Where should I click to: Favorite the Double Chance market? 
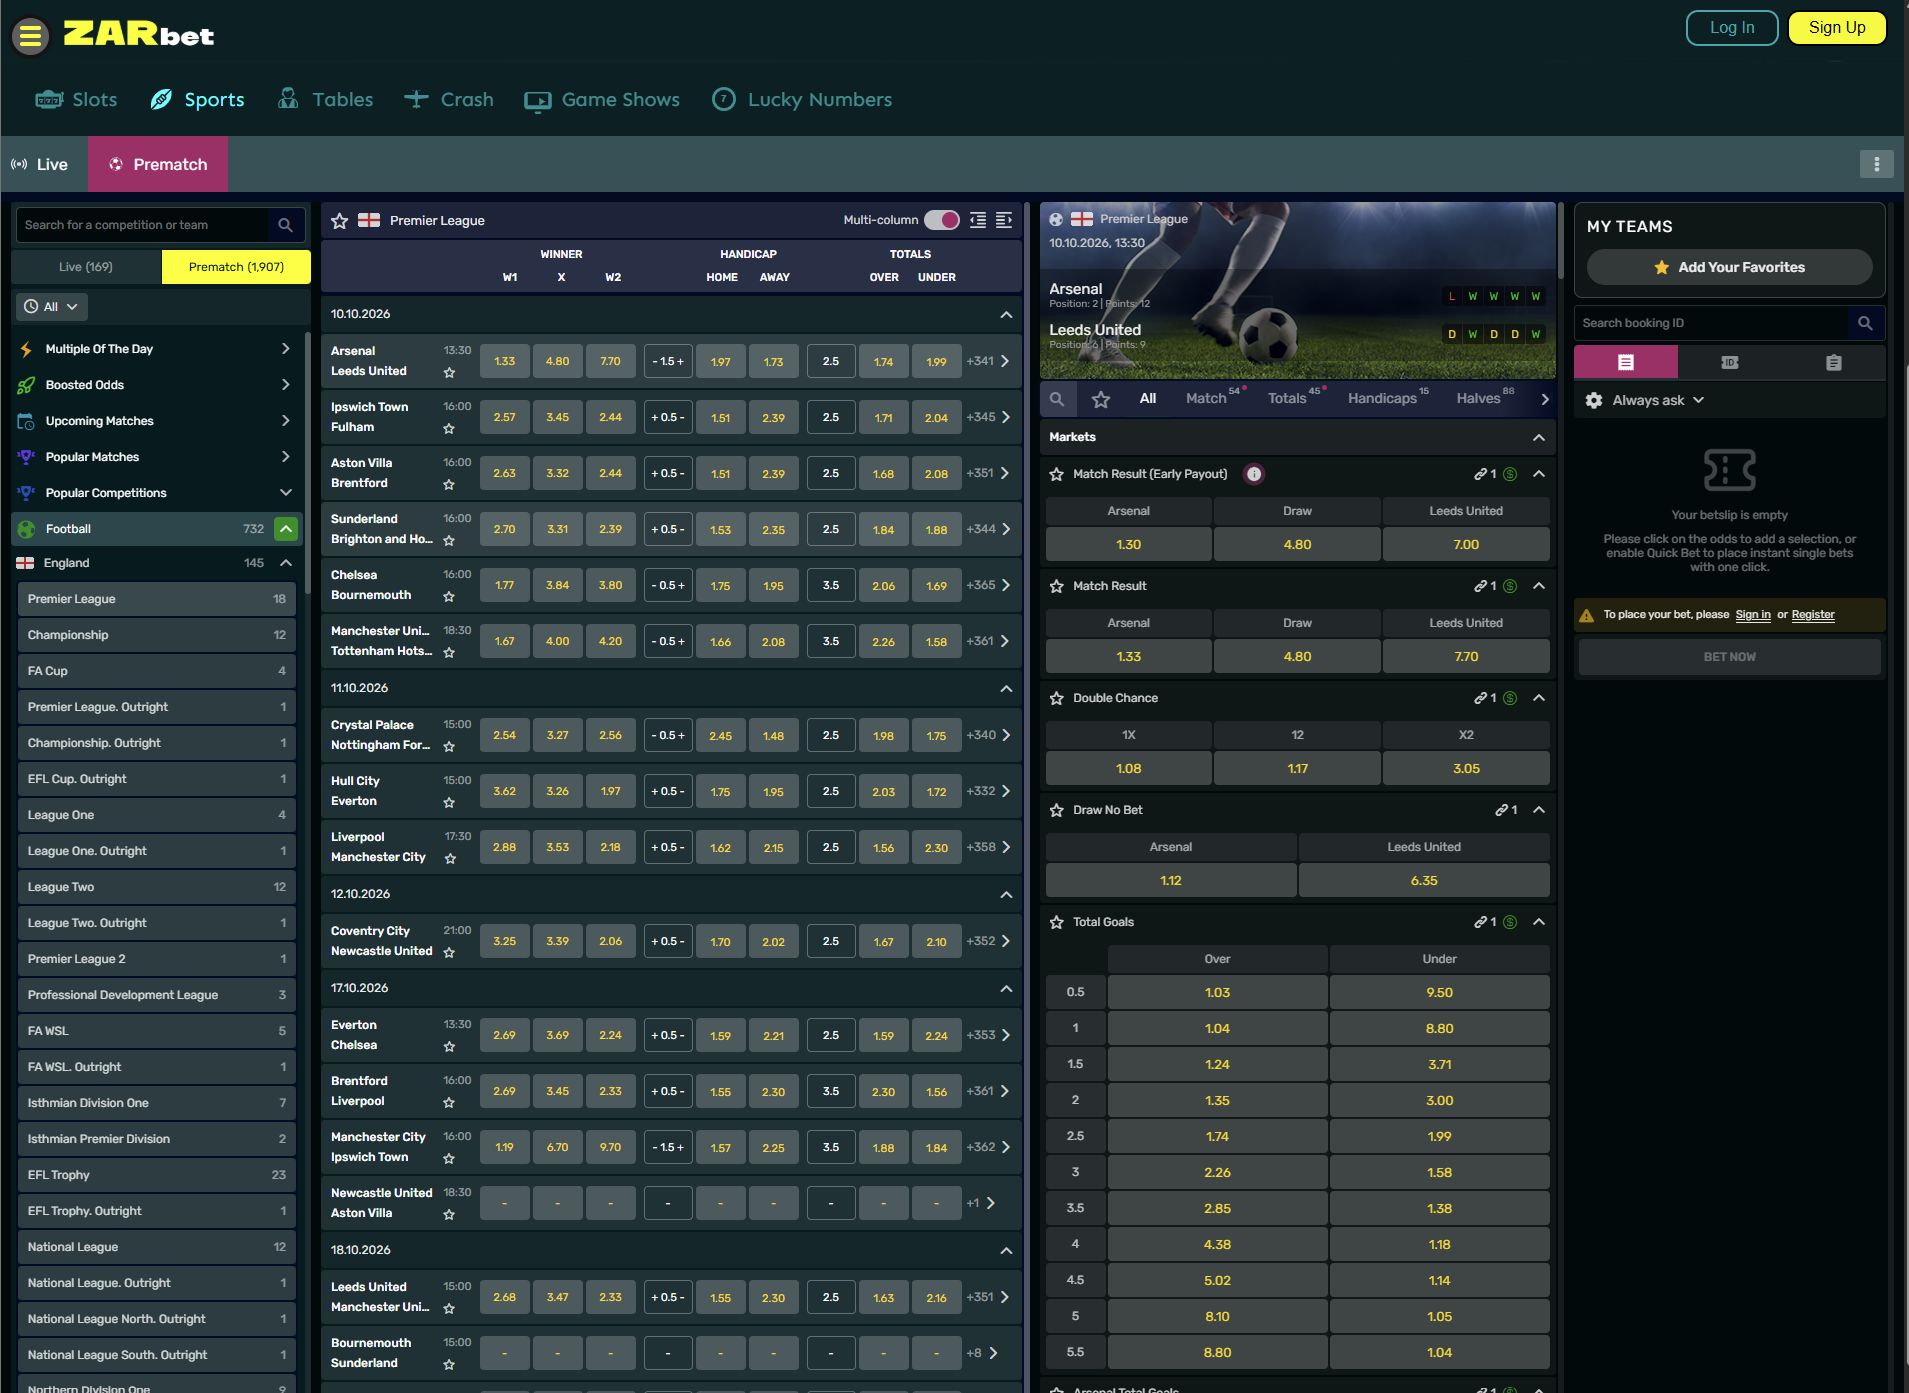click(1056, 698)
